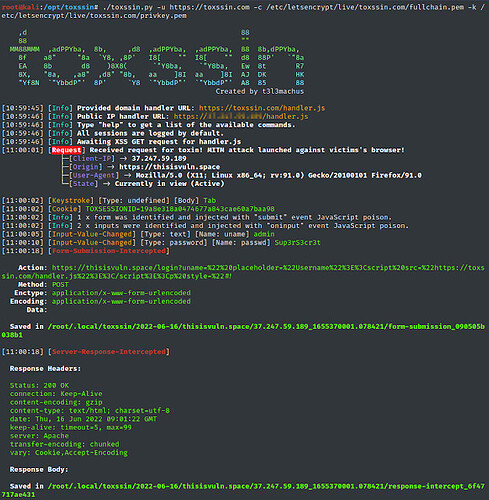Click the 'Data:' label

click(x=37, y=310)
